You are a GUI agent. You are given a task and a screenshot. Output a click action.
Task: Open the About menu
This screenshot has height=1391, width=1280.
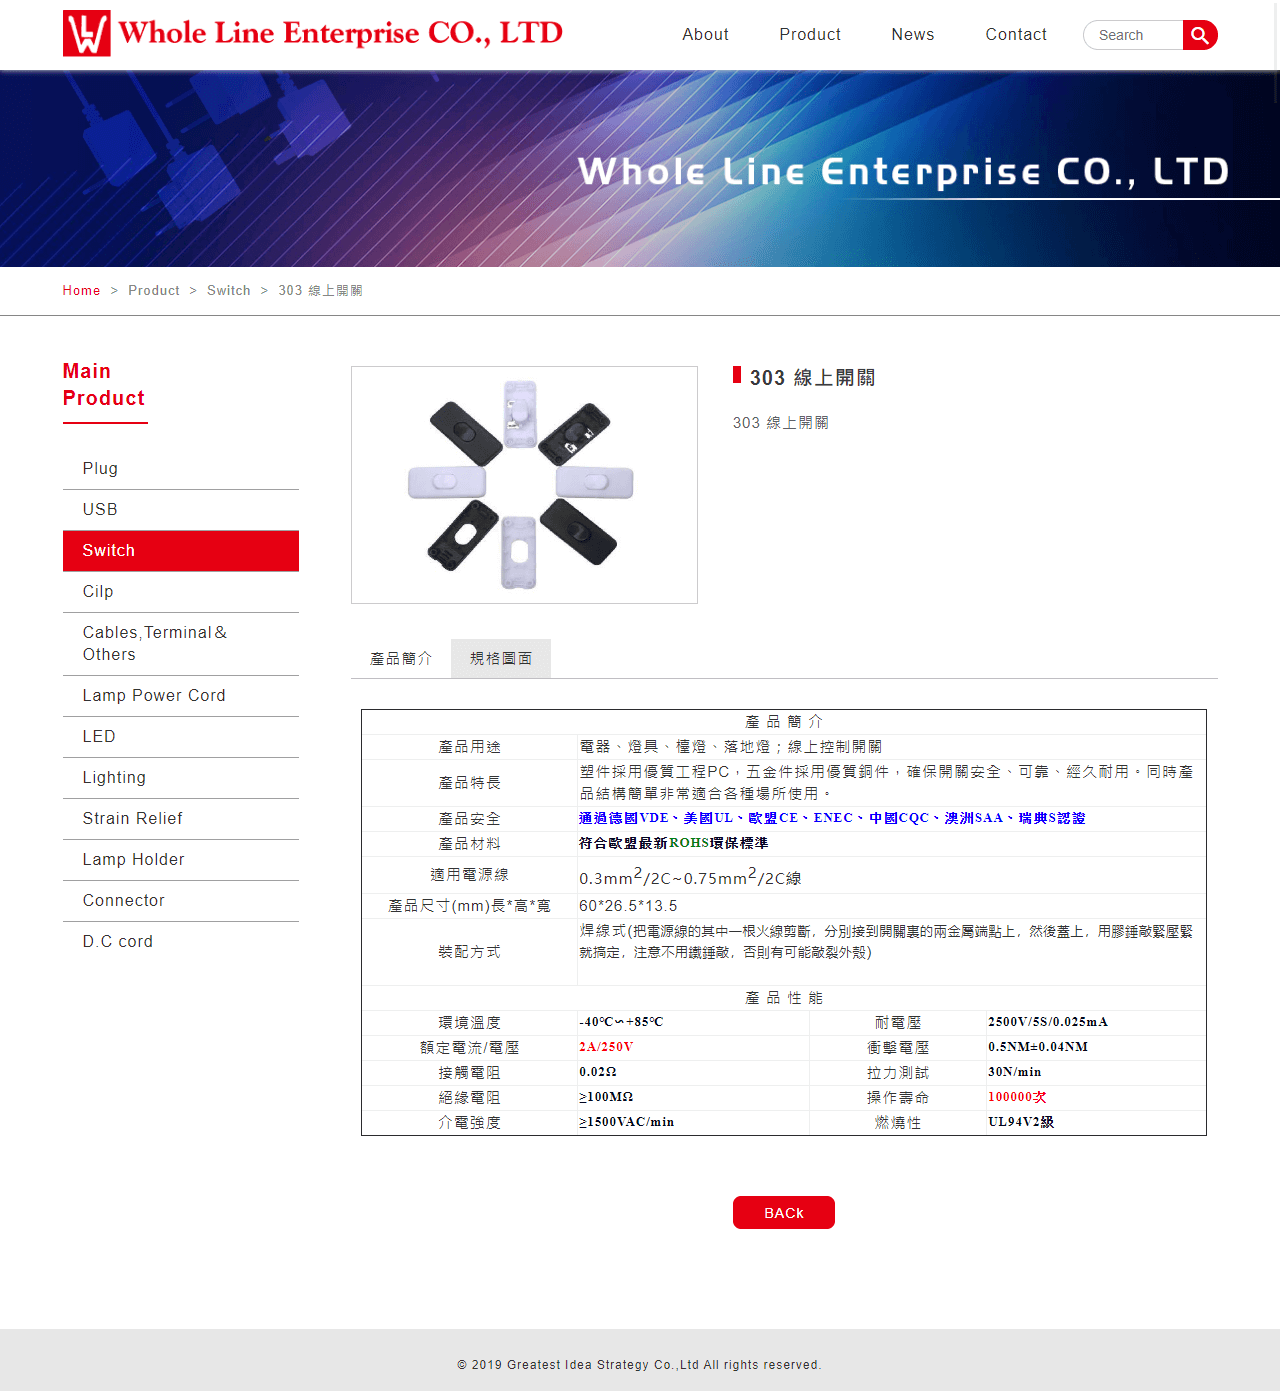click(705, 34)
